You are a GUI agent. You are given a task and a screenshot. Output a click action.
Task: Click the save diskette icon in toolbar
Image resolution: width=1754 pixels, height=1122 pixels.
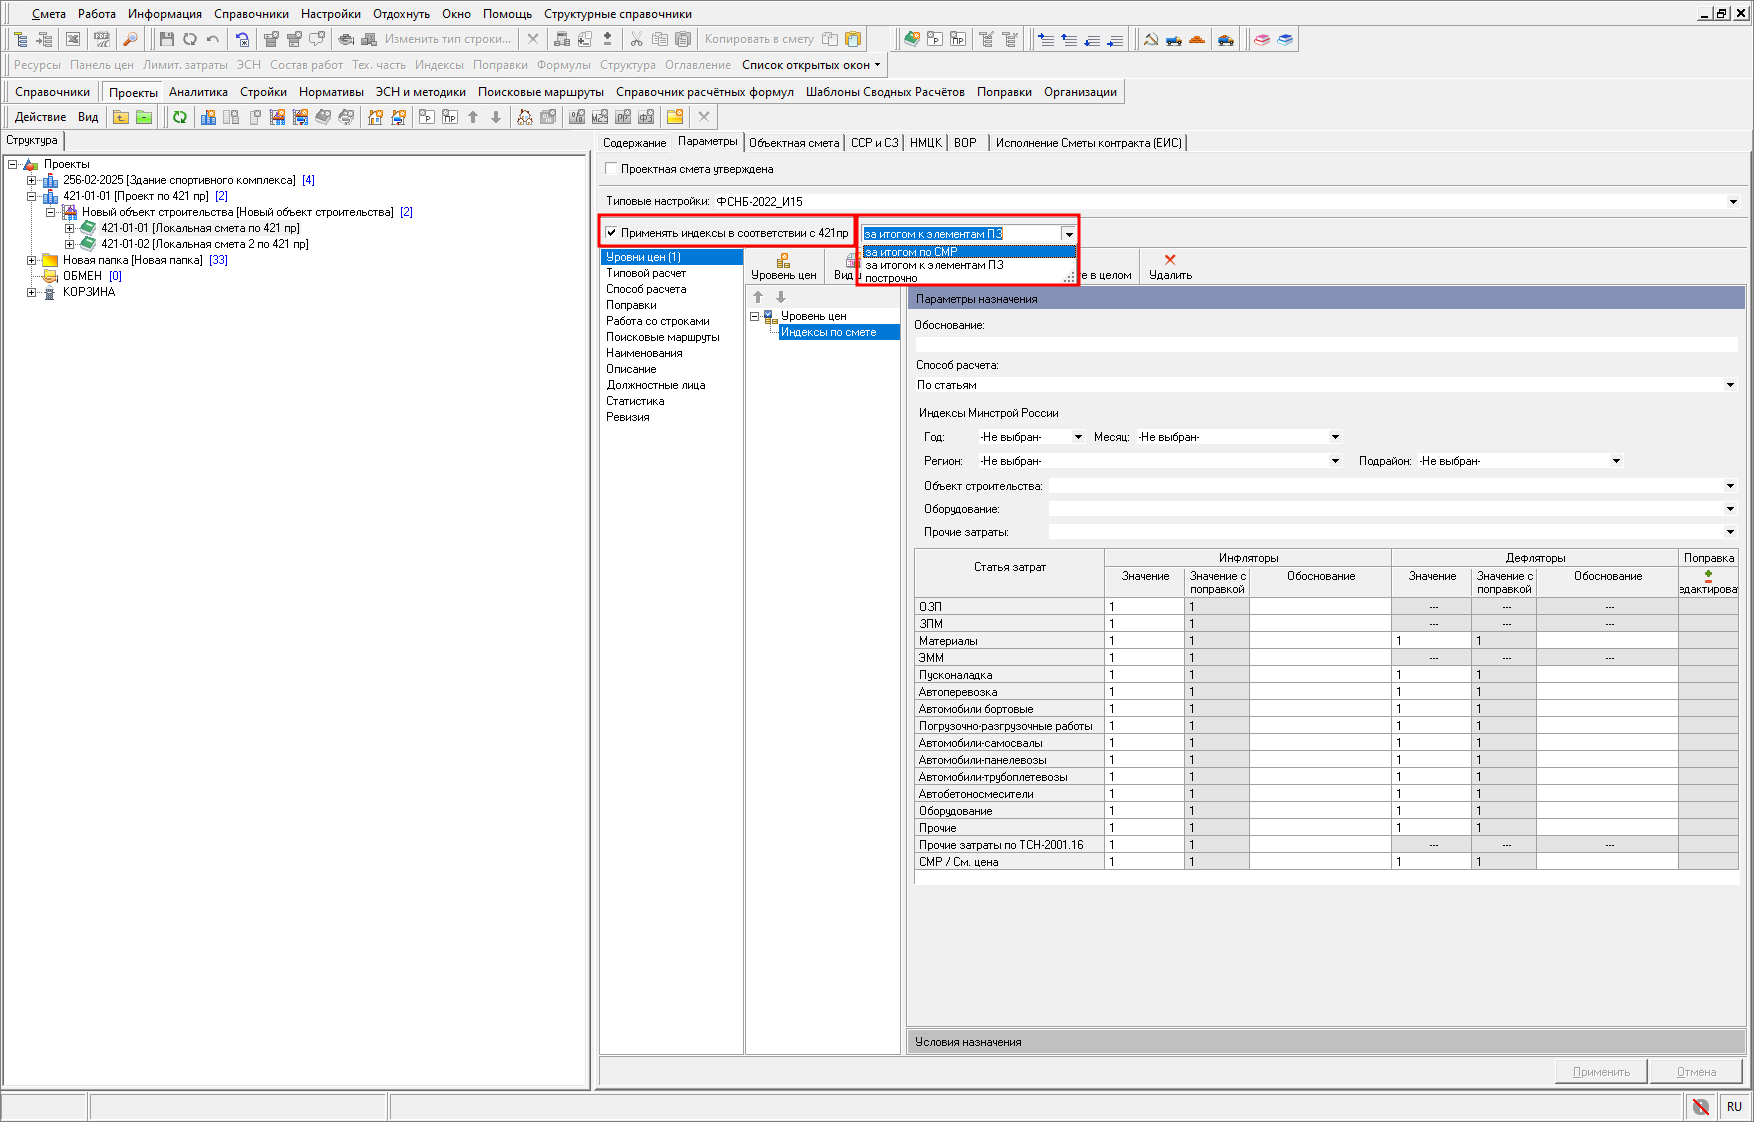pos(166,39)
